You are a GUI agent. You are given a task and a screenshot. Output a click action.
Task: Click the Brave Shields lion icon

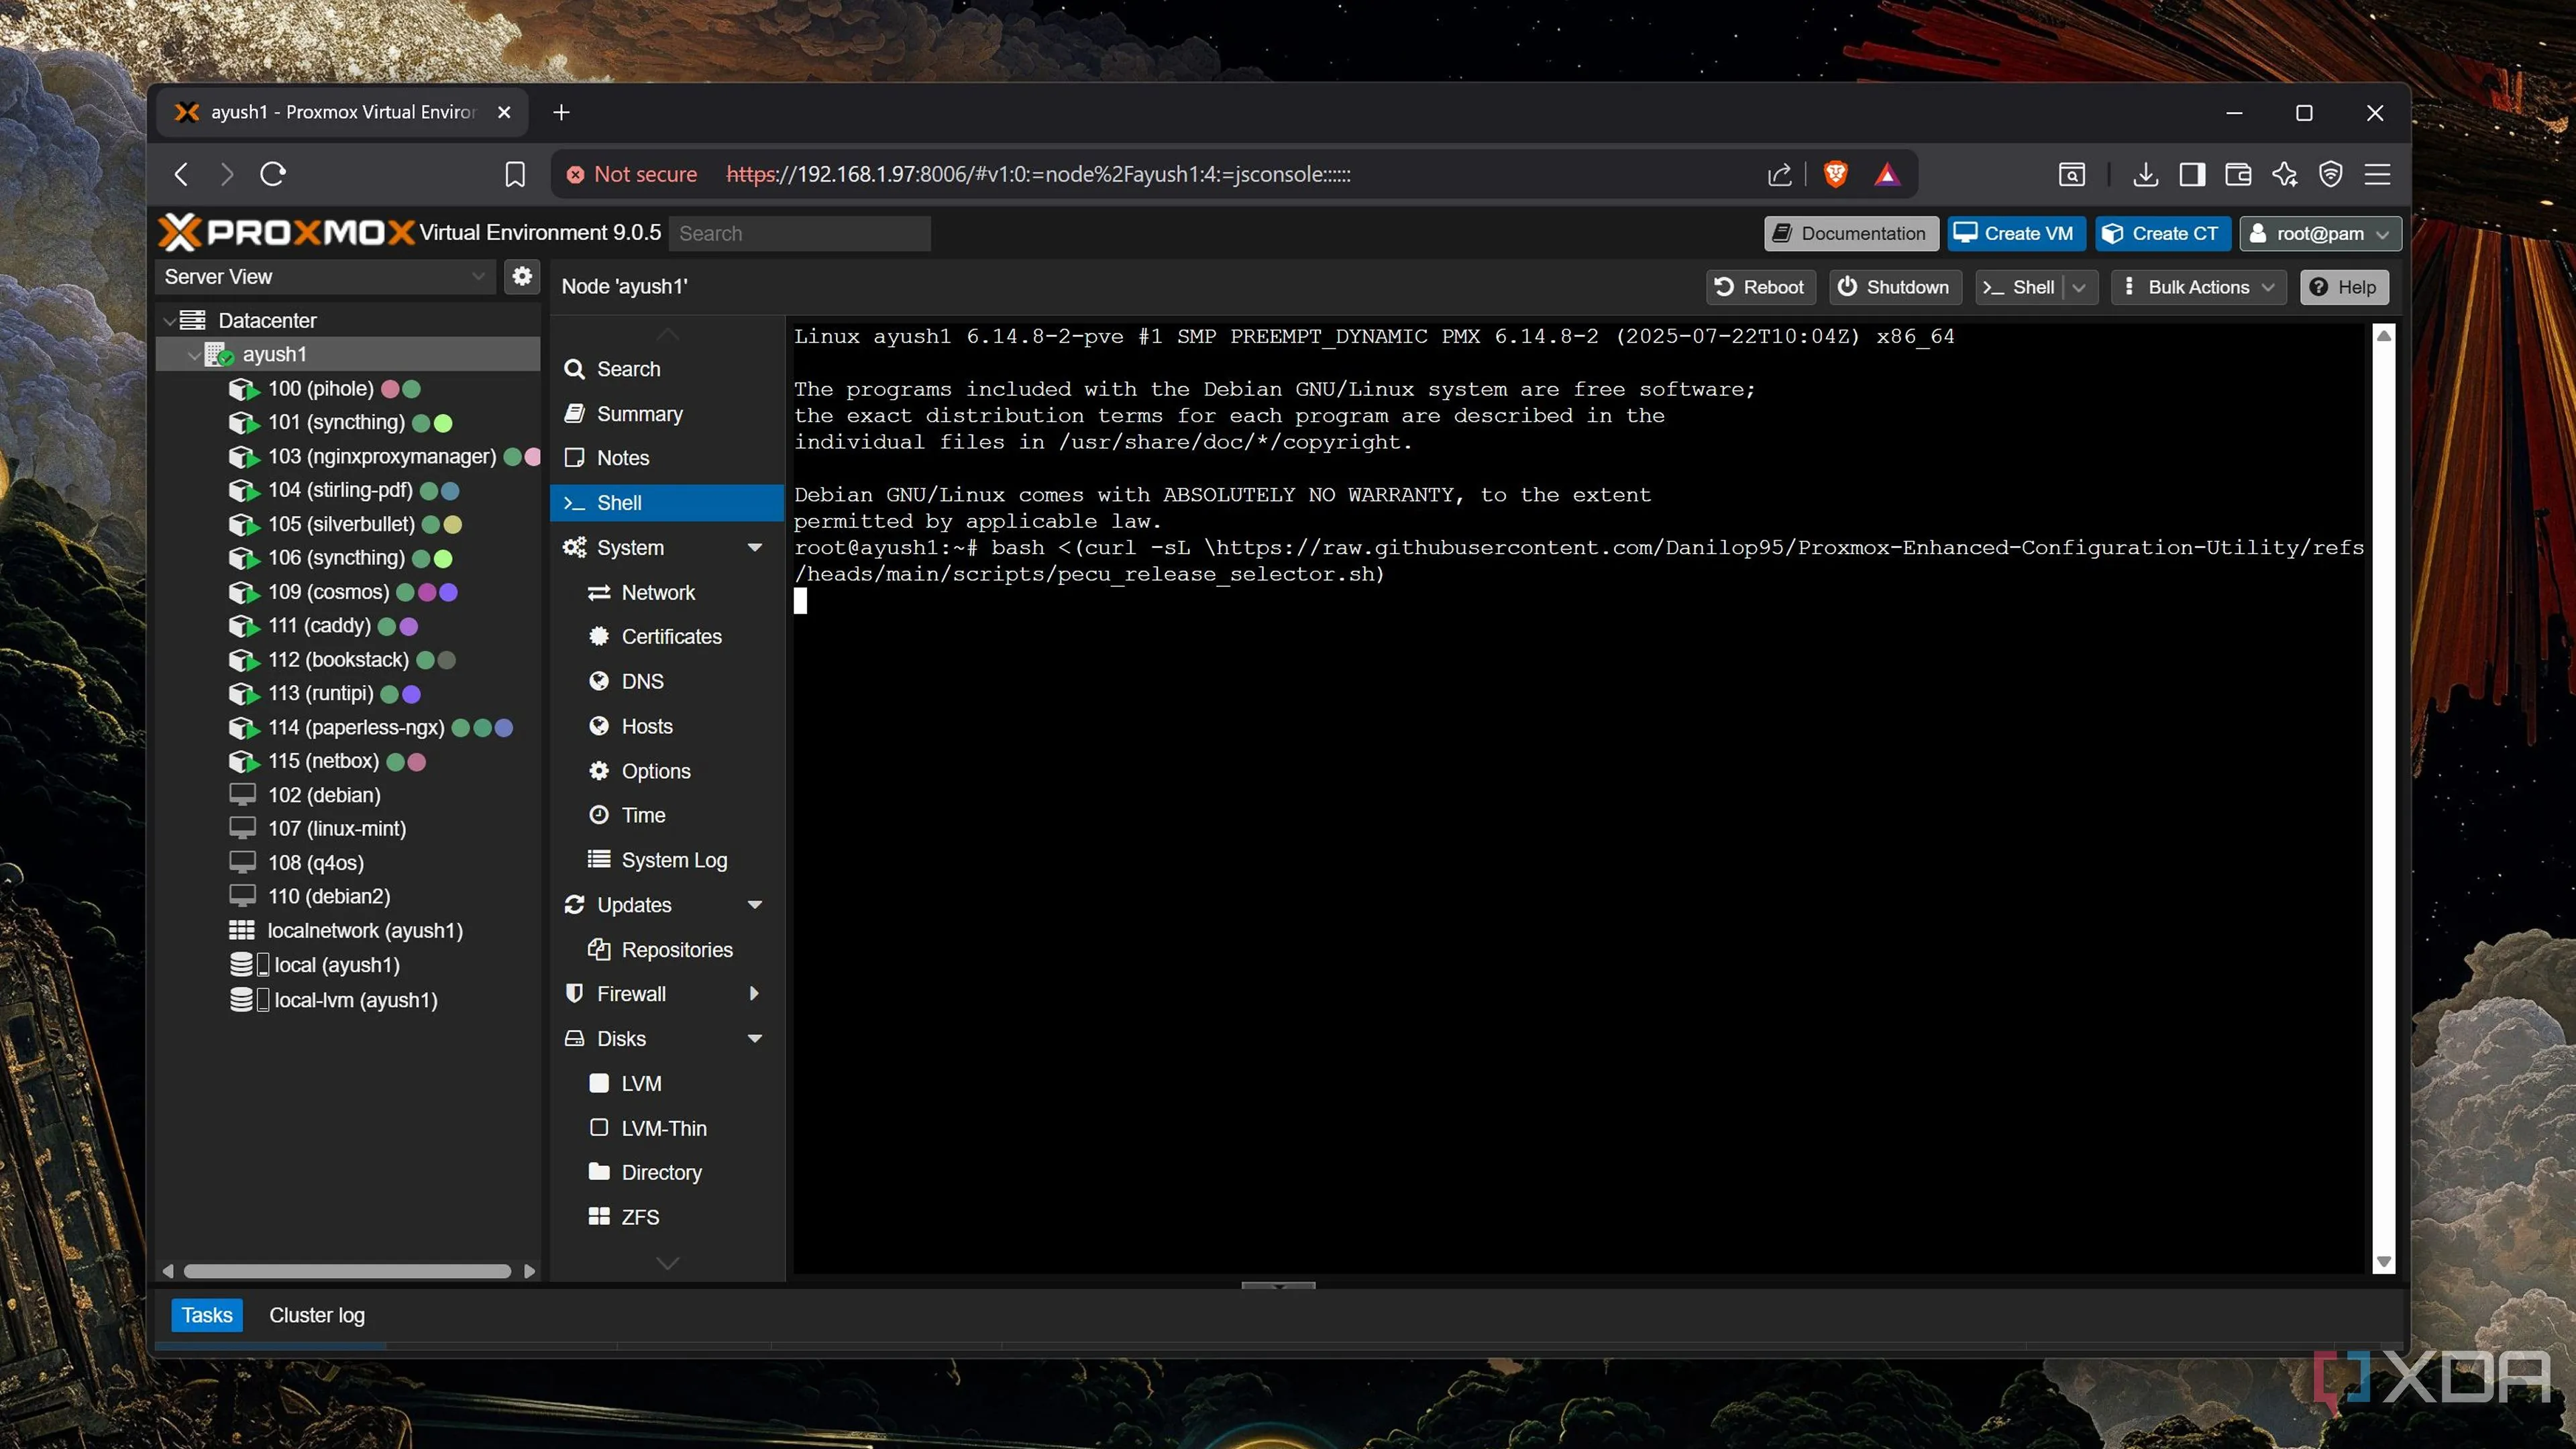click(x=1835, y=174)
